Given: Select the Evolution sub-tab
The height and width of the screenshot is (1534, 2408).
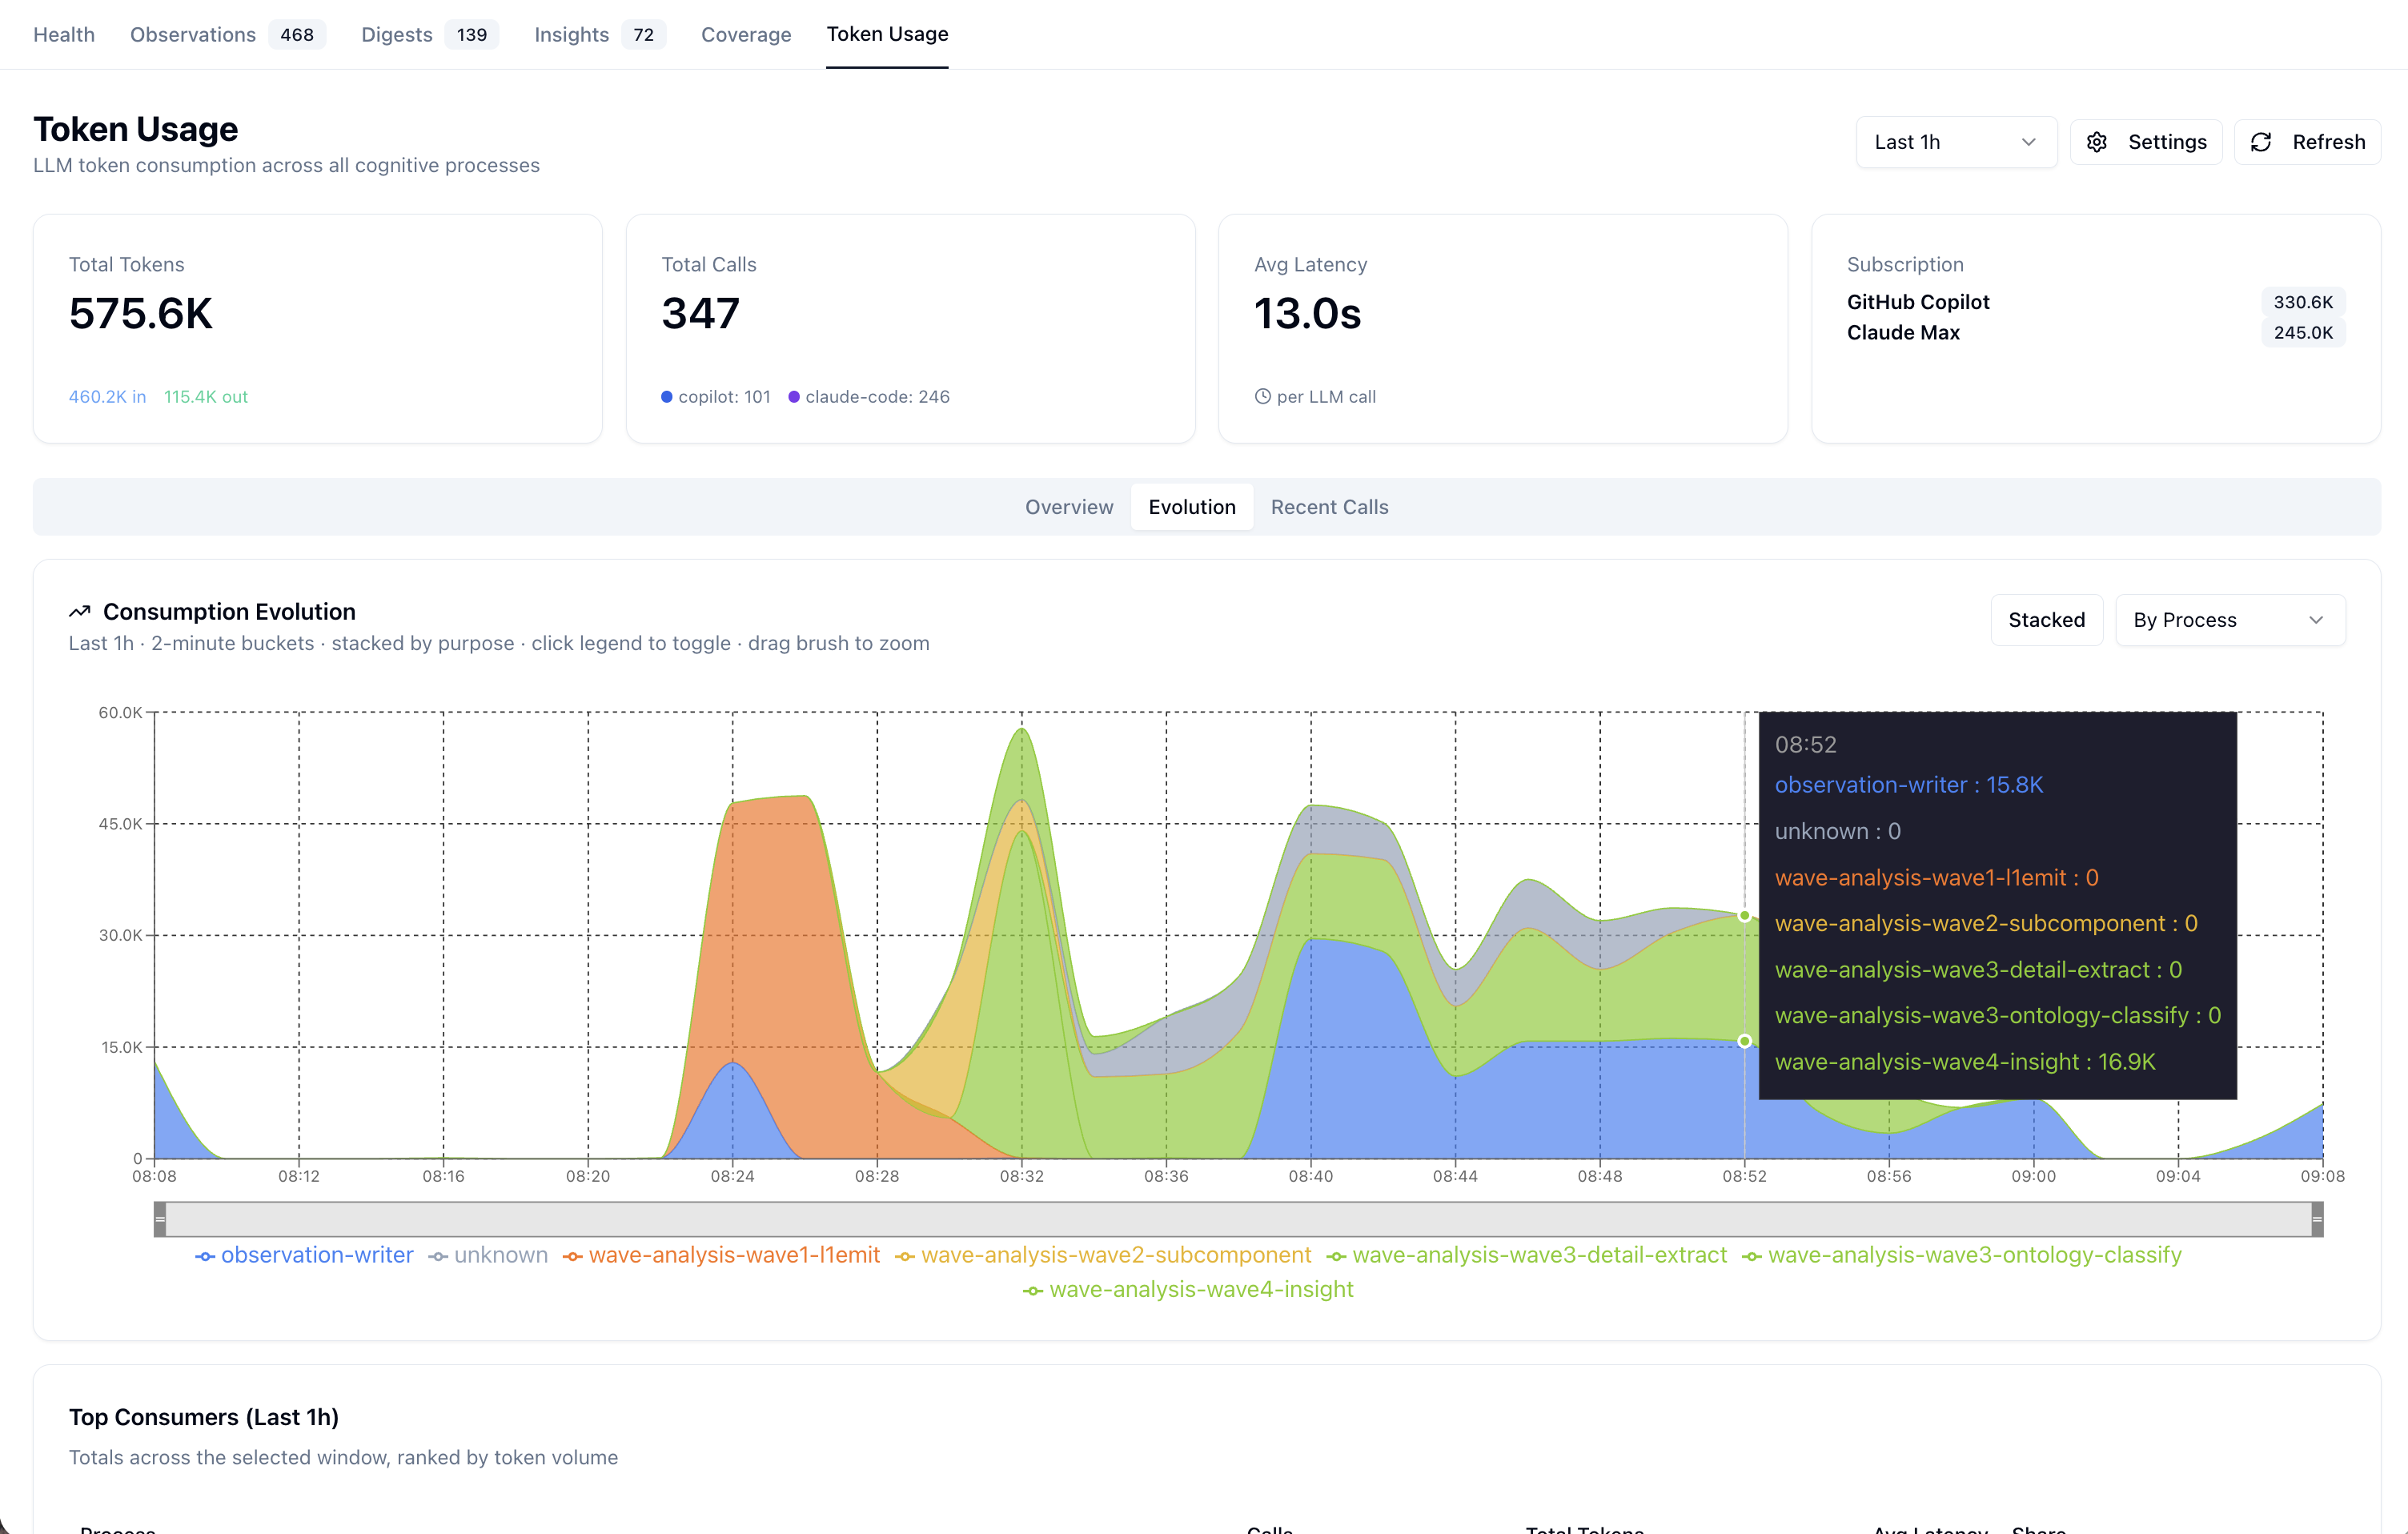Looking at the screenshot, I should 1192,507.
